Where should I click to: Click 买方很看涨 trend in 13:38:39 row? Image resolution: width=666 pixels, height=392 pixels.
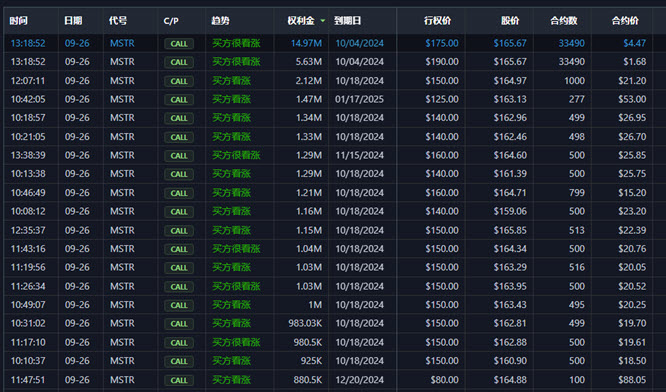pos(236,155)
